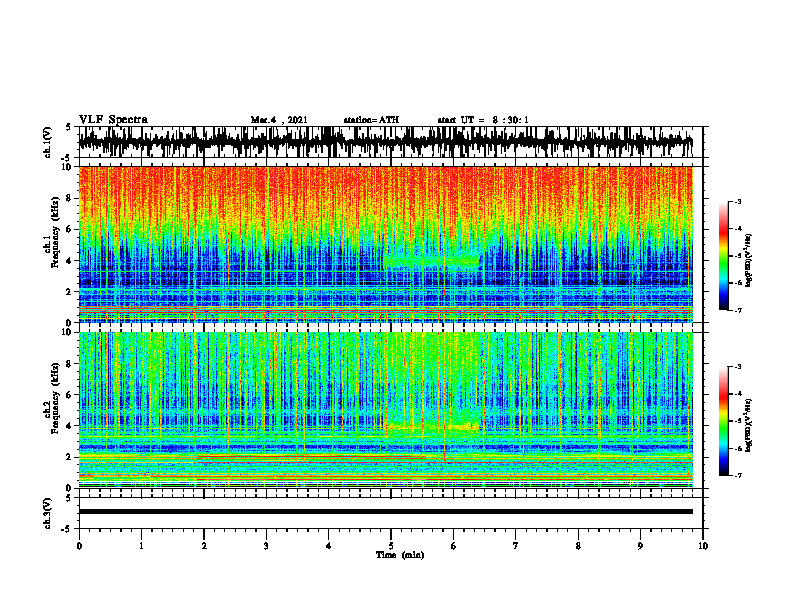Click the time axis tick label "0"

(x=79, y=546)
